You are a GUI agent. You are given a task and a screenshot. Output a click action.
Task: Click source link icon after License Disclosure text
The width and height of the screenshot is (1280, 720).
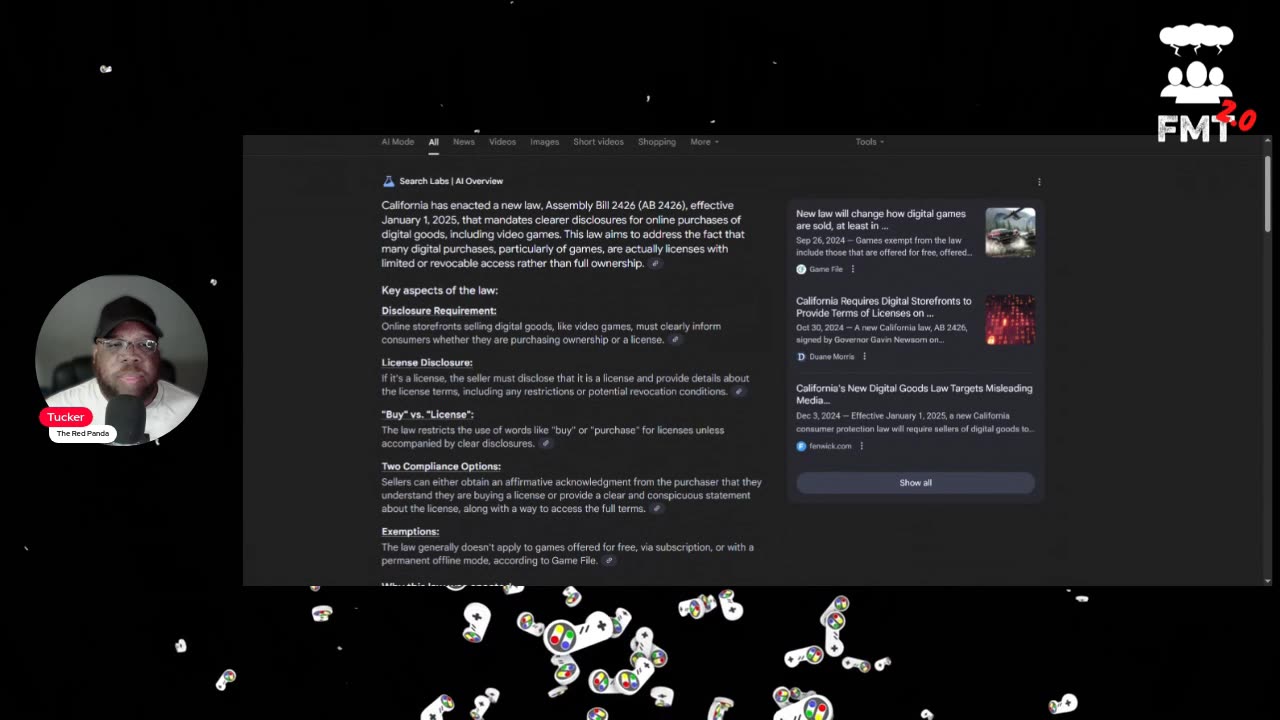pos(739,392)
